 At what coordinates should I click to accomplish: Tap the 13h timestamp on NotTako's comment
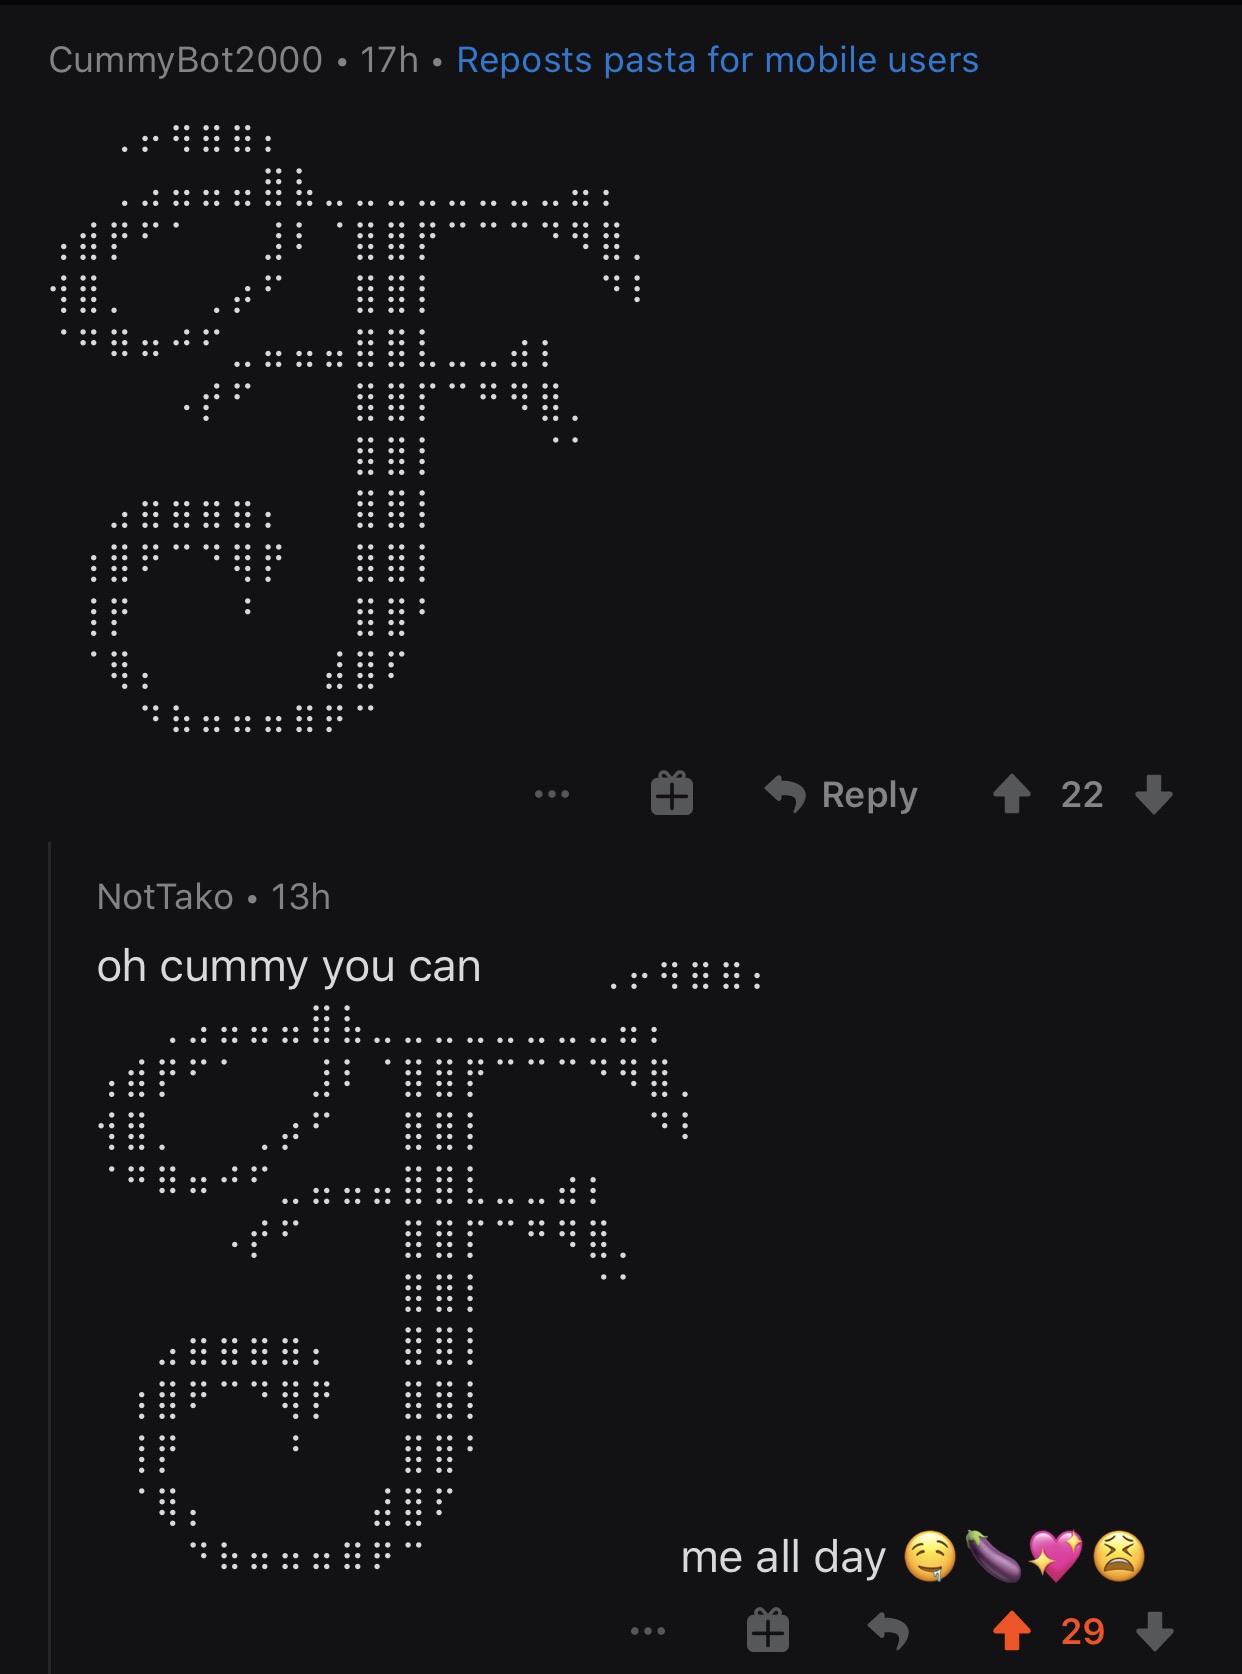(300, 897)
